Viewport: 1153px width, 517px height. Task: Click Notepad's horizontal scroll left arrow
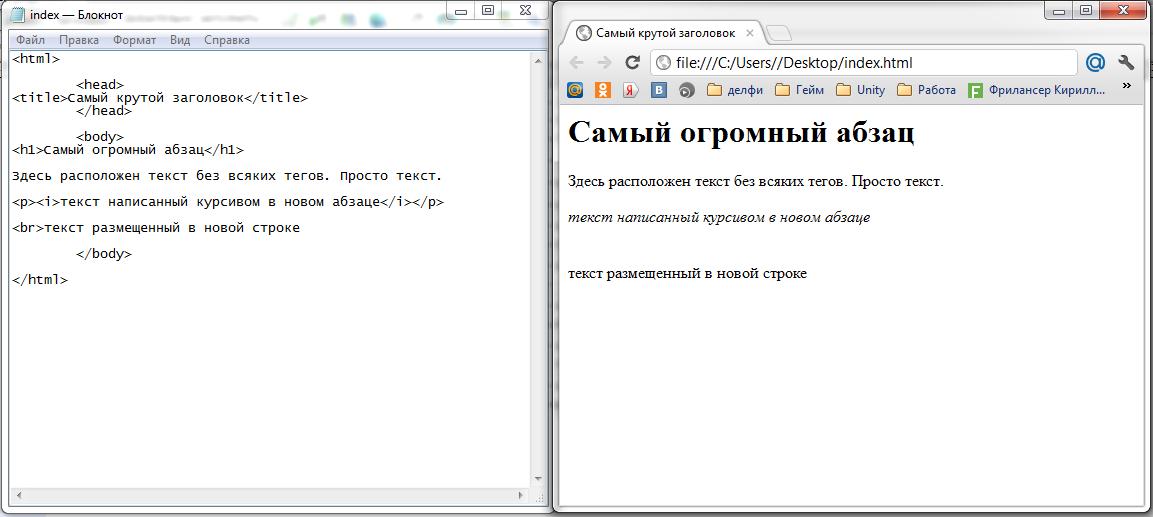point(17,496)
